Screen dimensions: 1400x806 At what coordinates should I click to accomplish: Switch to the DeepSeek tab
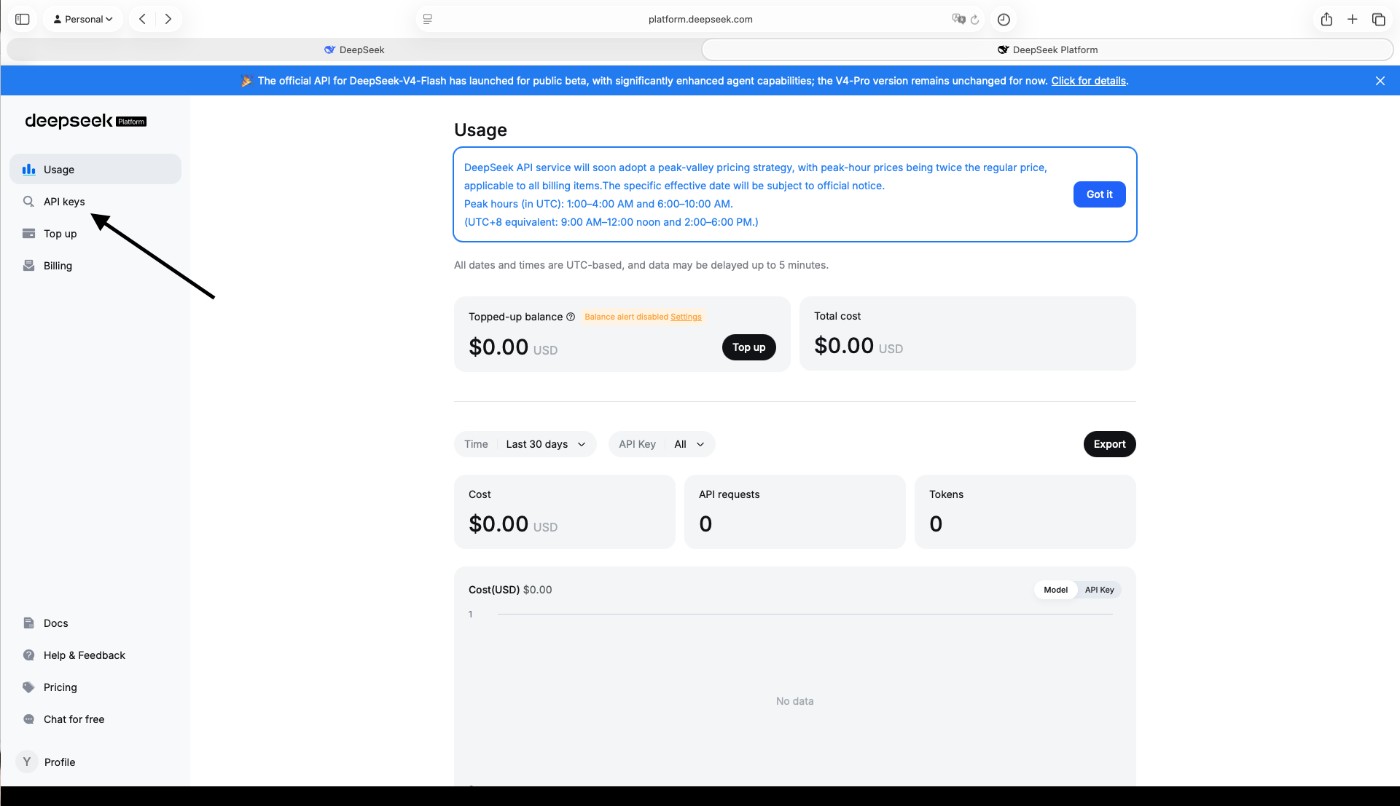[x=354, y=49]
